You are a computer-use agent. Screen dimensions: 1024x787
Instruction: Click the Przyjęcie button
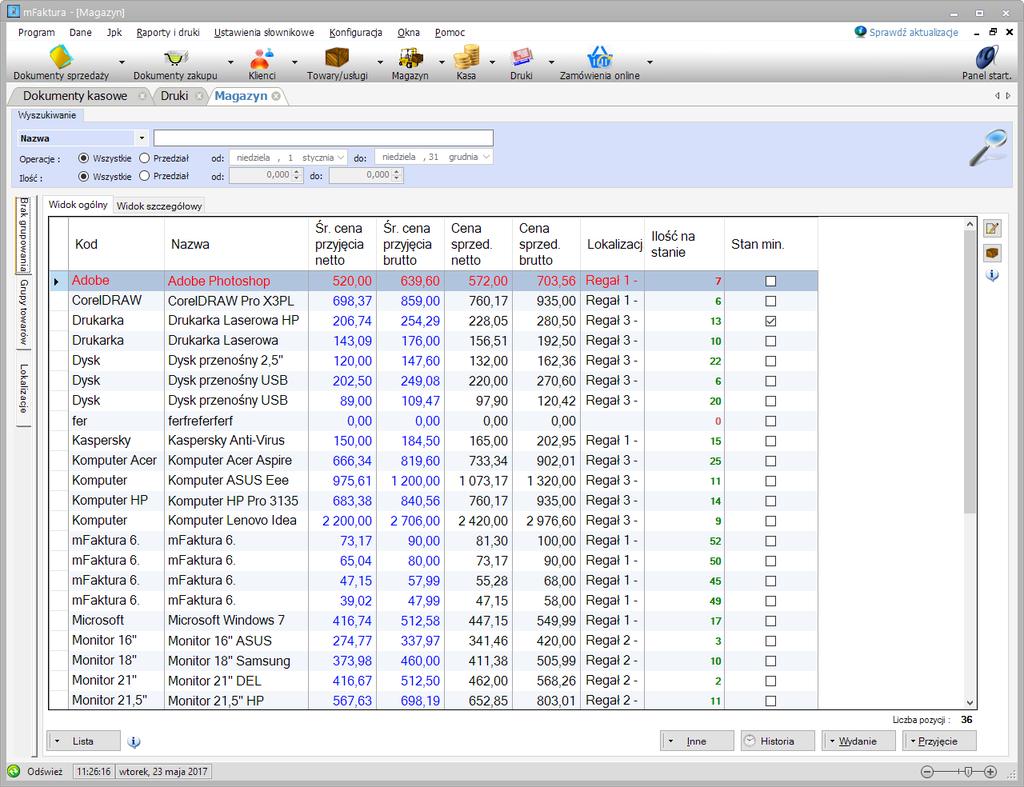pyautogui.click(x=939, y=741)
